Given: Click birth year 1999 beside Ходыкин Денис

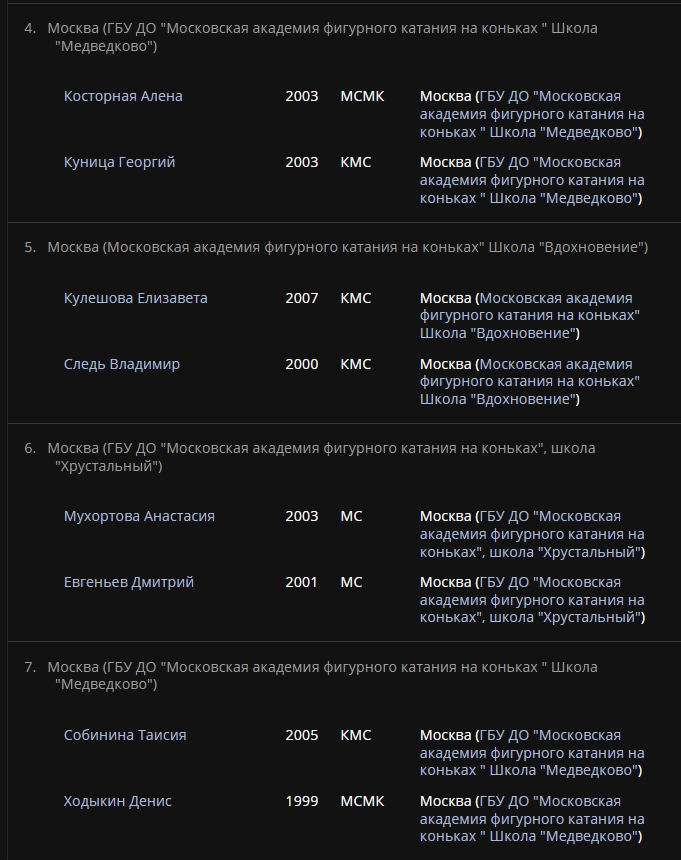Looking at the screenshot, I should point(301,802).
